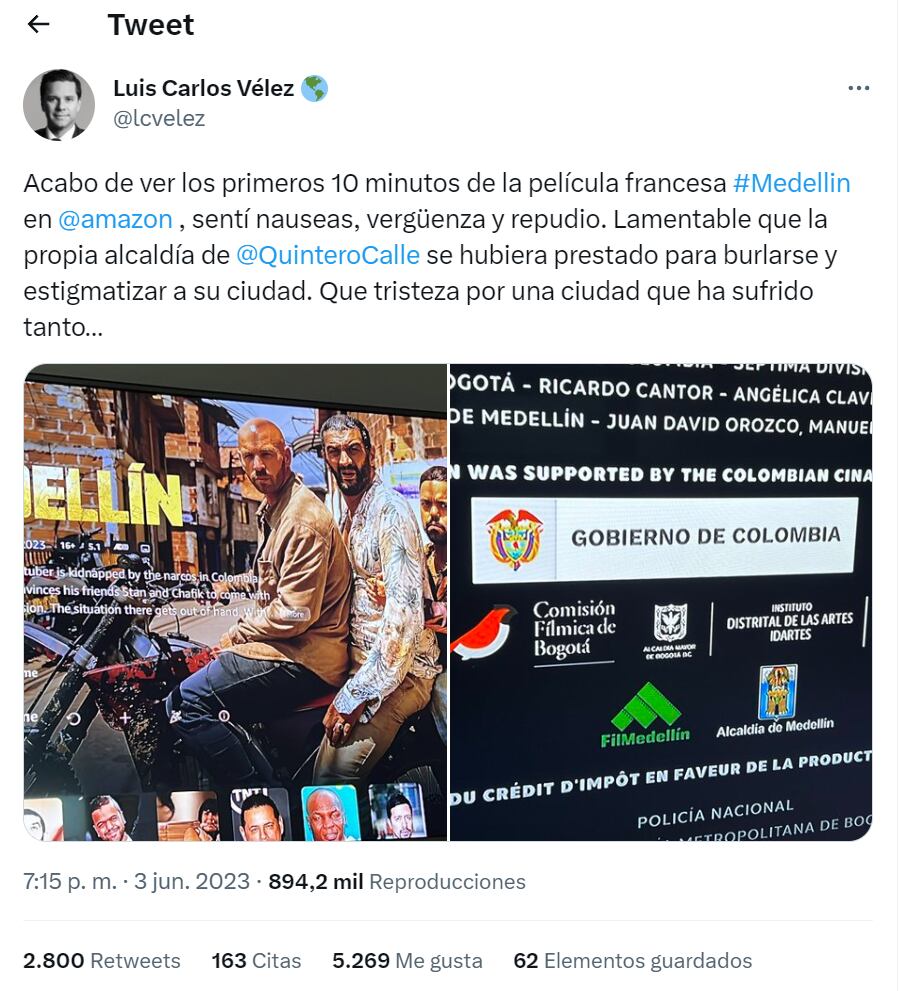Open the #Medellin hashtag
This screenshot has height=991, width=899.
tap(792, 183)
